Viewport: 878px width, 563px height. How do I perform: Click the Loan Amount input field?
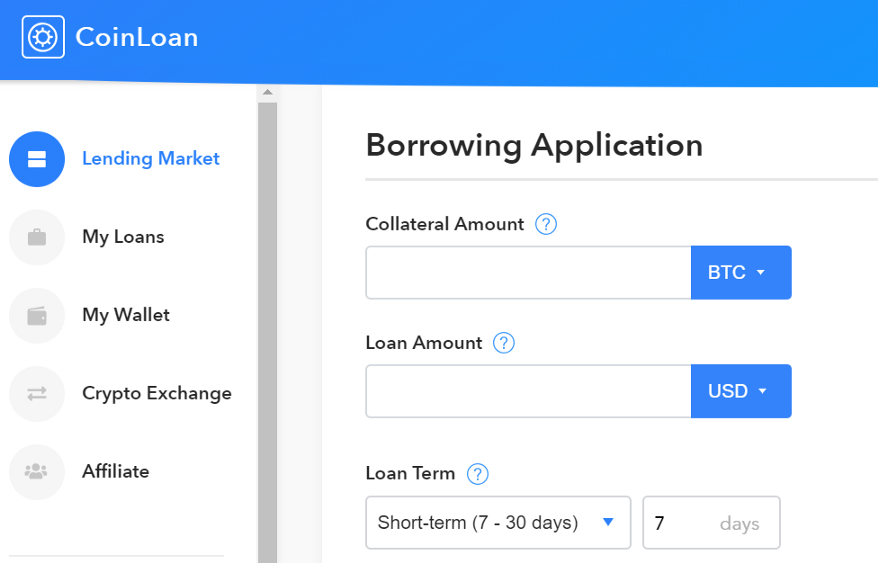(x=529, y=391)
